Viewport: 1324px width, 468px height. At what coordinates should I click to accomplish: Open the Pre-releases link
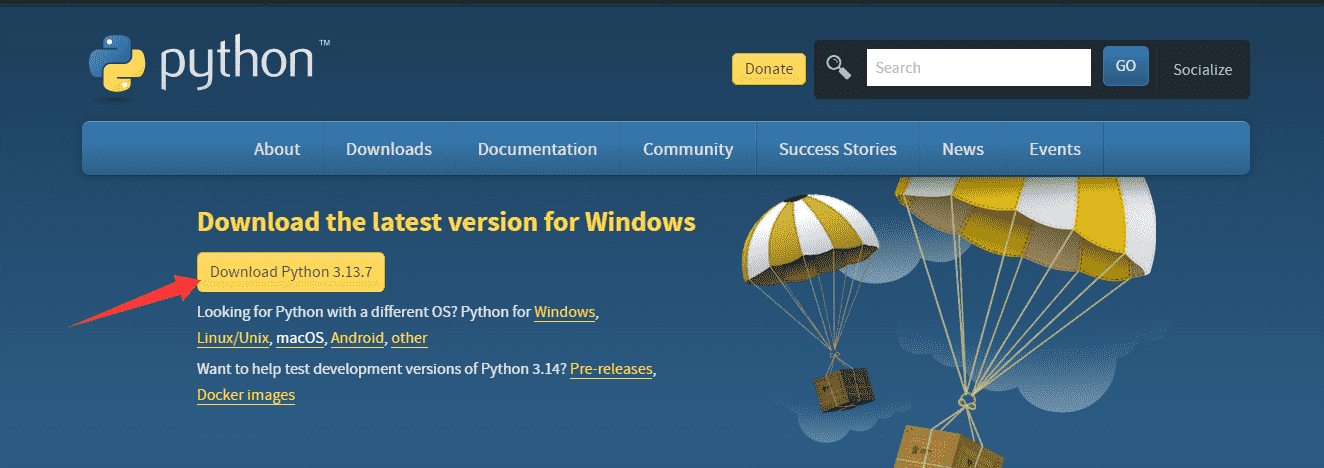pos(611,369)
